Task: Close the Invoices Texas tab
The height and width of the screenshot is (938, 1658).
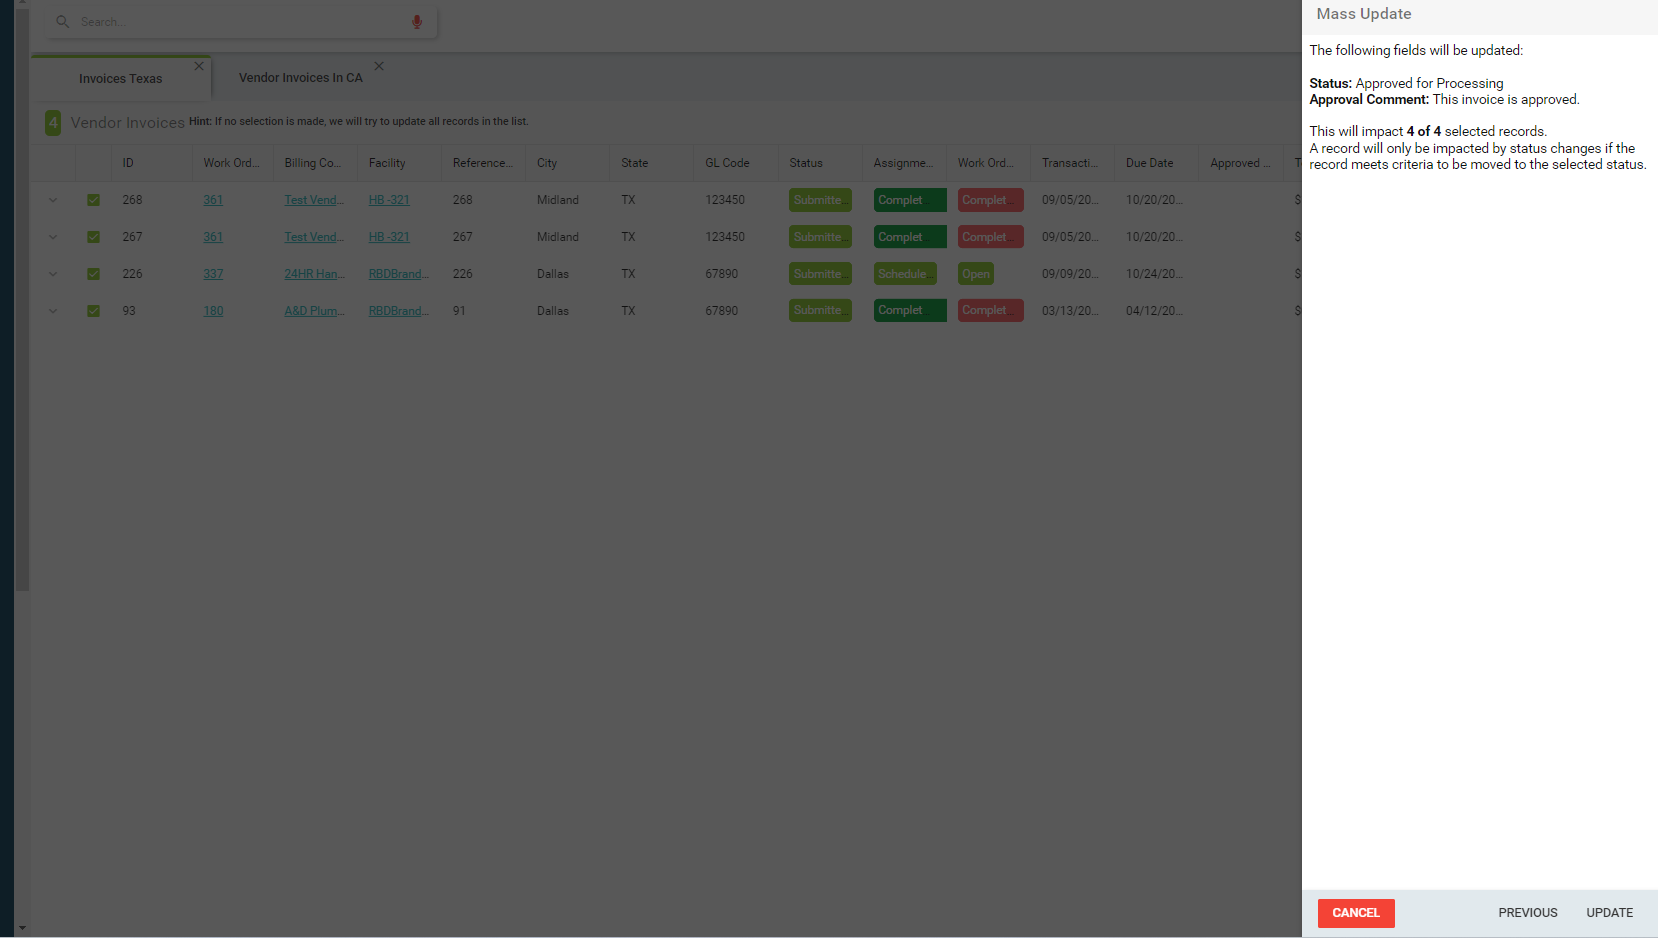Action: click(199, 66)
